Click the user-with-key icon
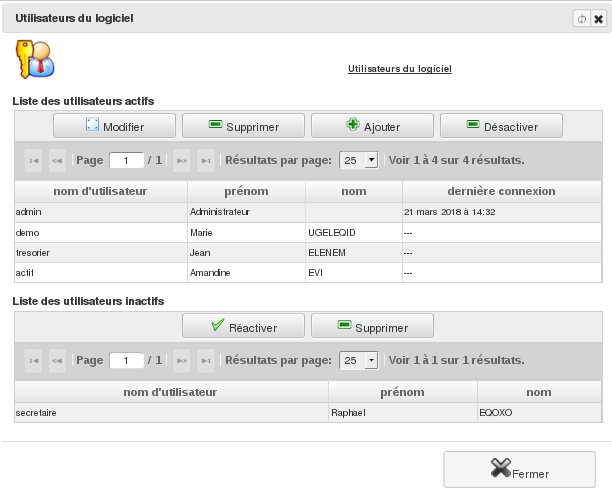612x502 pixels. tap(35, 59)
